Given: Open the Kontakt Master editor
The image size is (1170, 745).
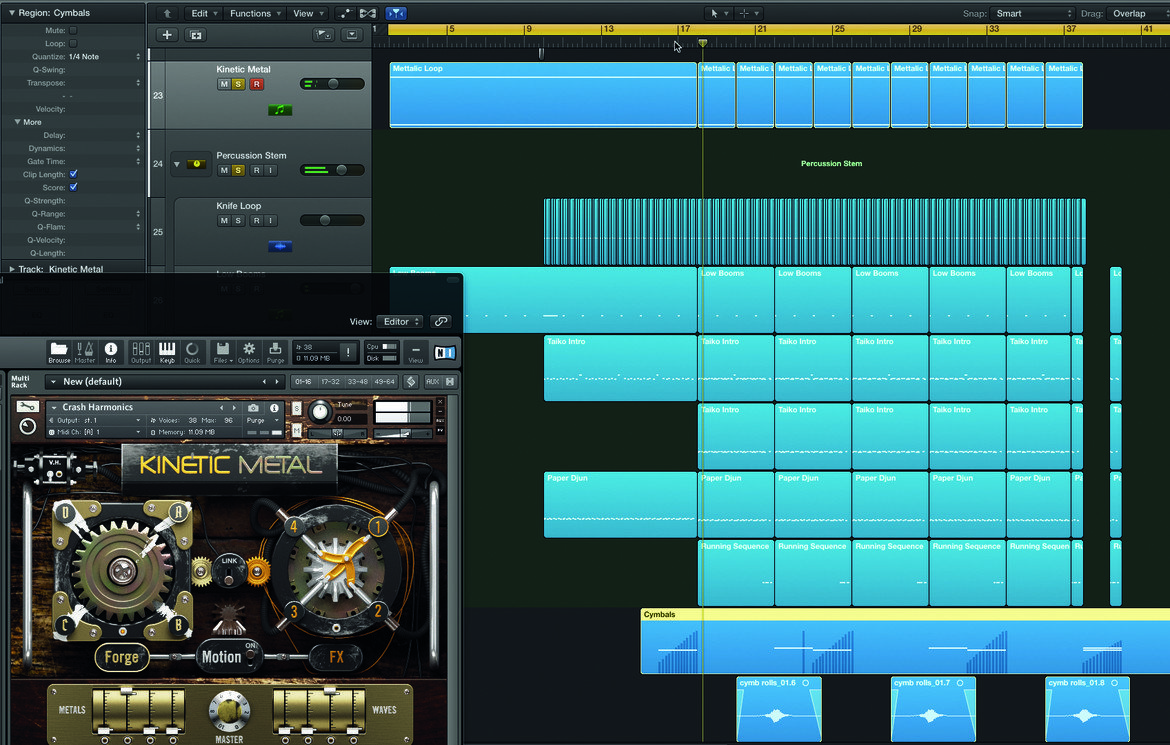Looking at the screenshot, I should (84, 352).
